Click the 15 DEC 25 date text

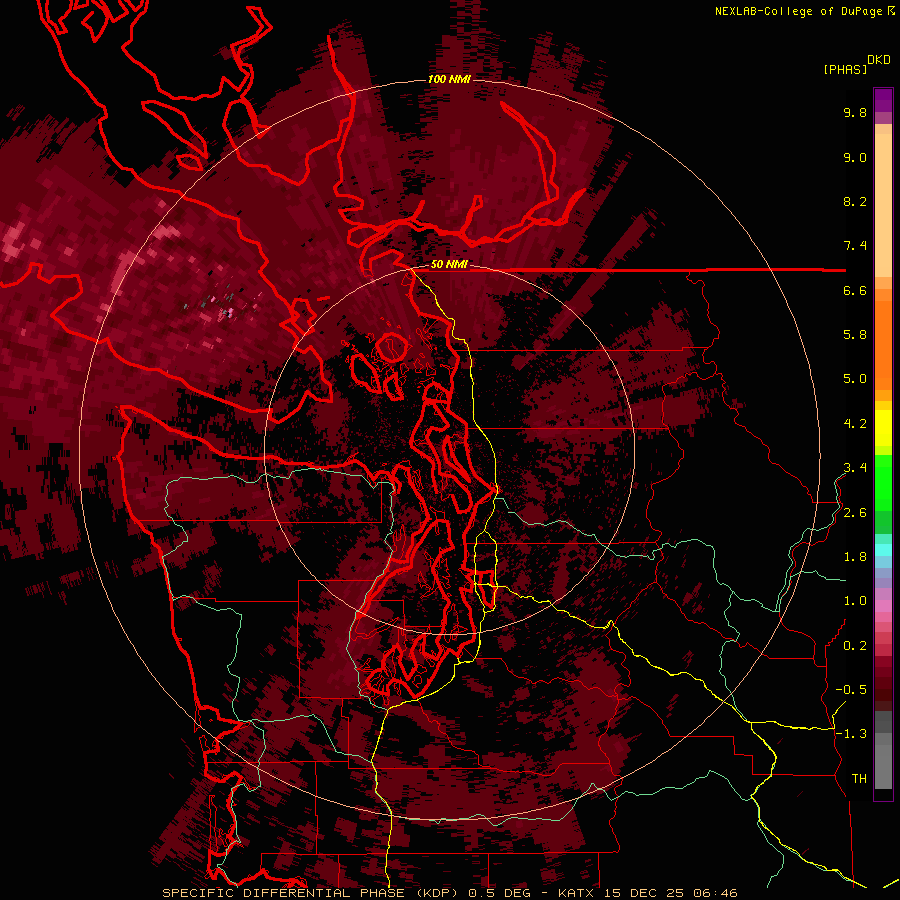(645, 893)
